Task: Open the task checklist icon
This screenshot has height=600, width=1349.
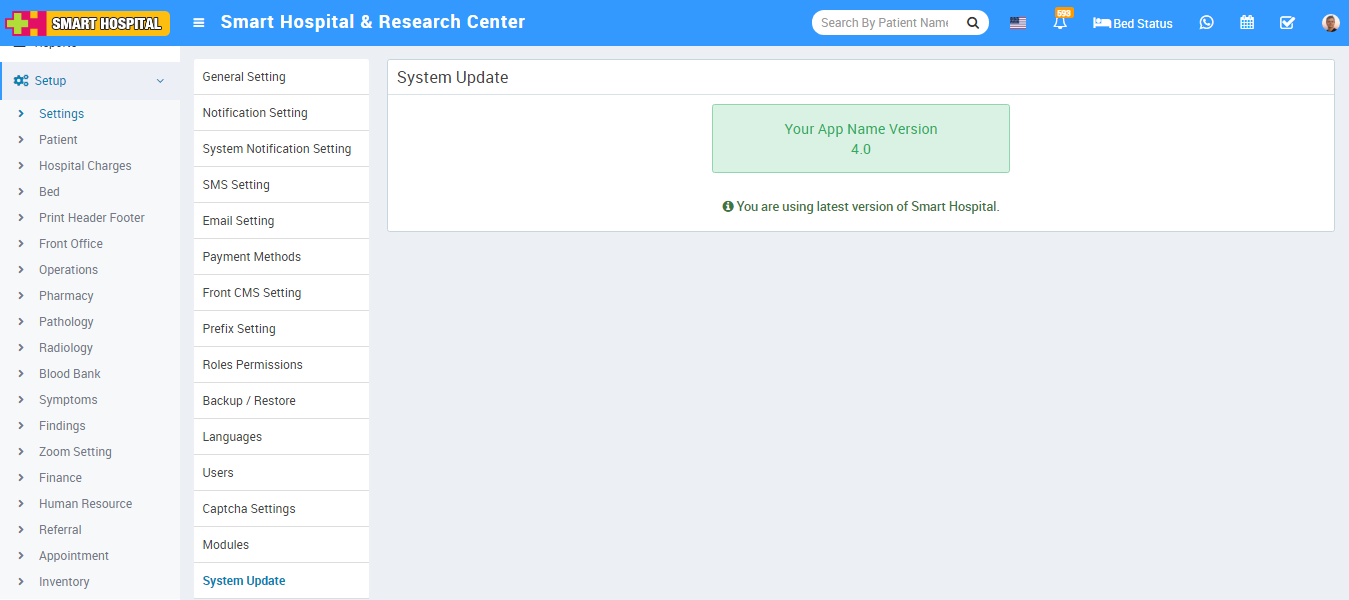Action: click(x=1287, y=23)
